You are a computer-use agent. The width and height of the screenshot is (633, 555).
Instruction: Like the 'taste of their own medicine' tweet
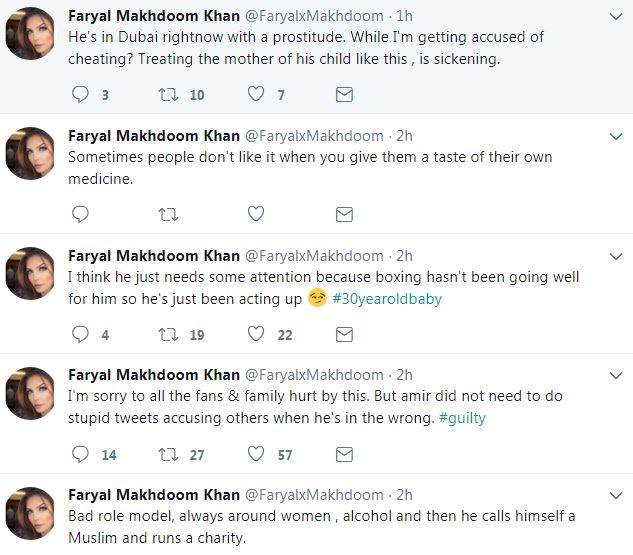[256, 214]
